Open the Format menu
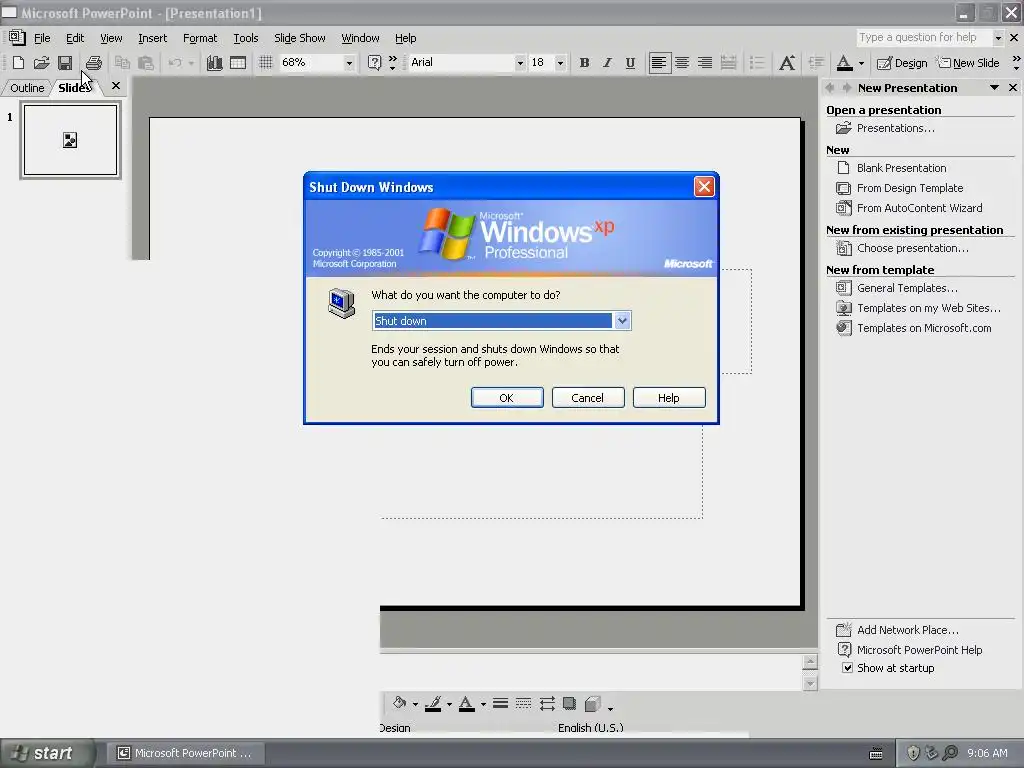This screenshot has height=768, width=1024. 200,38
